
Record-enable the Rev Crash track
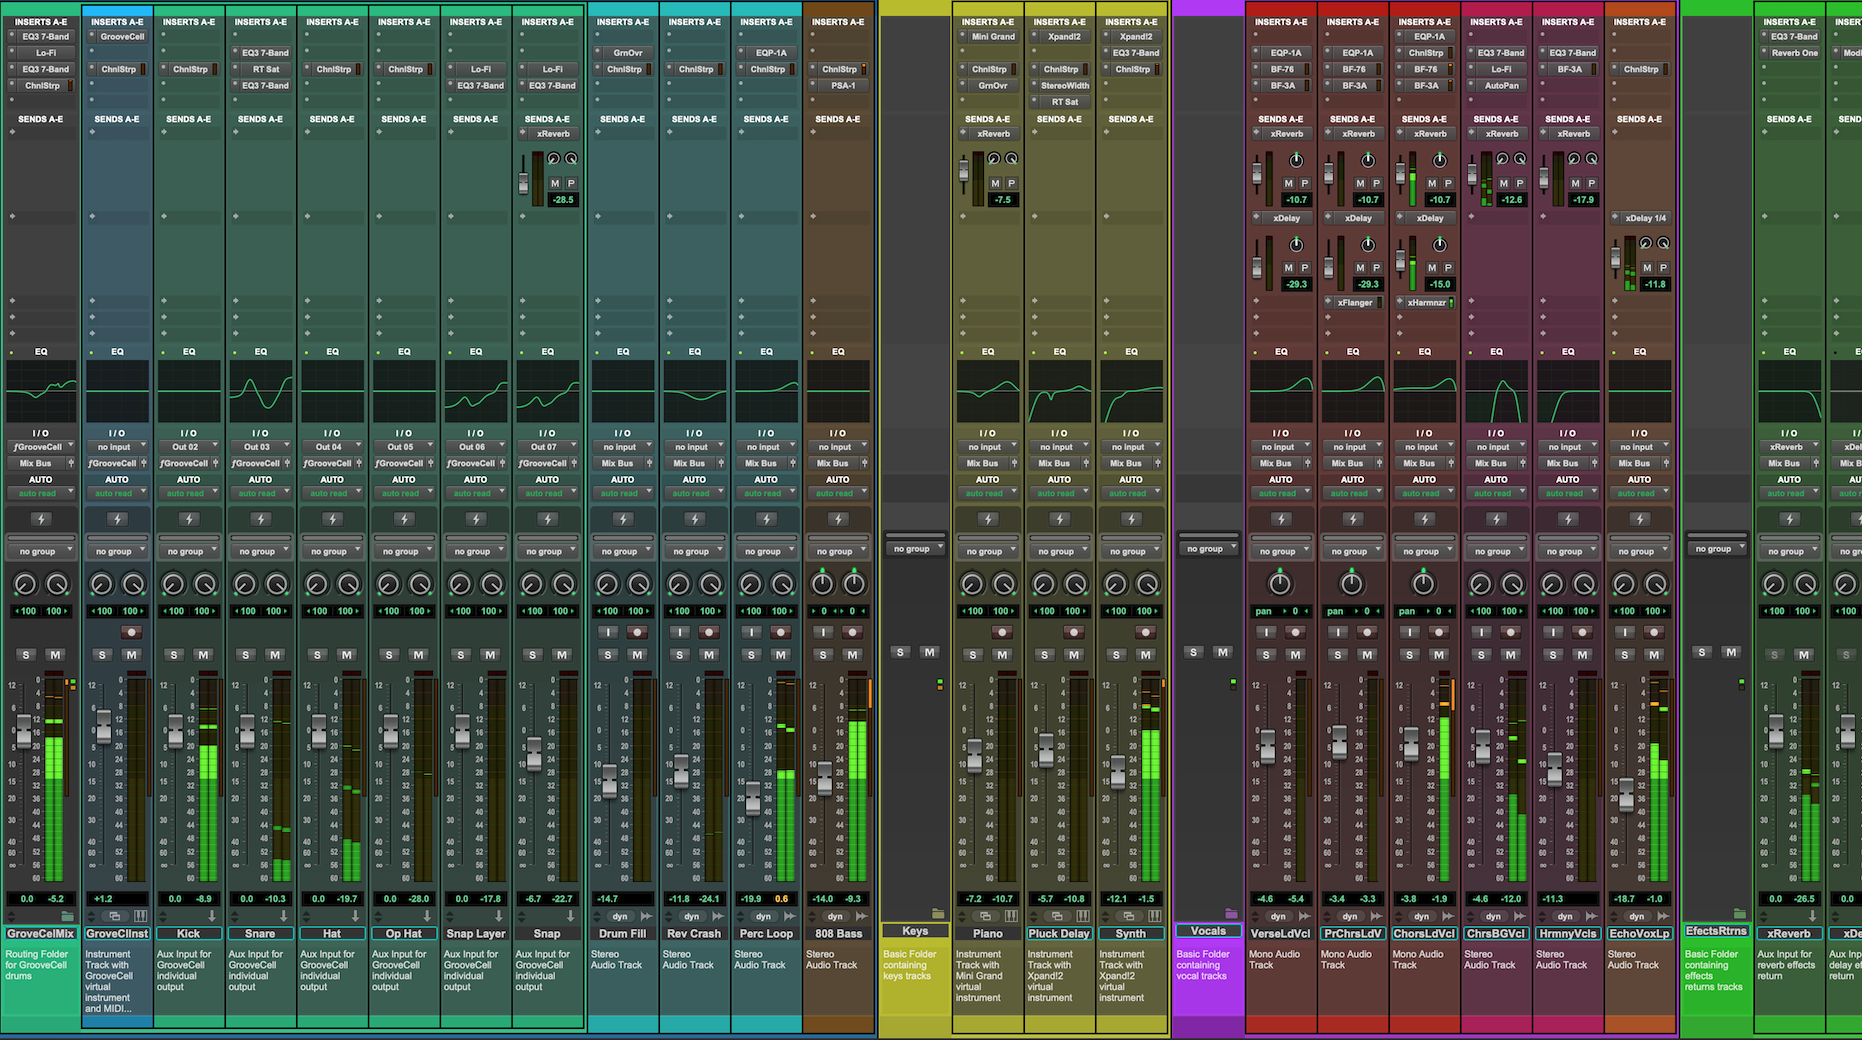click(x=709, y=632)
